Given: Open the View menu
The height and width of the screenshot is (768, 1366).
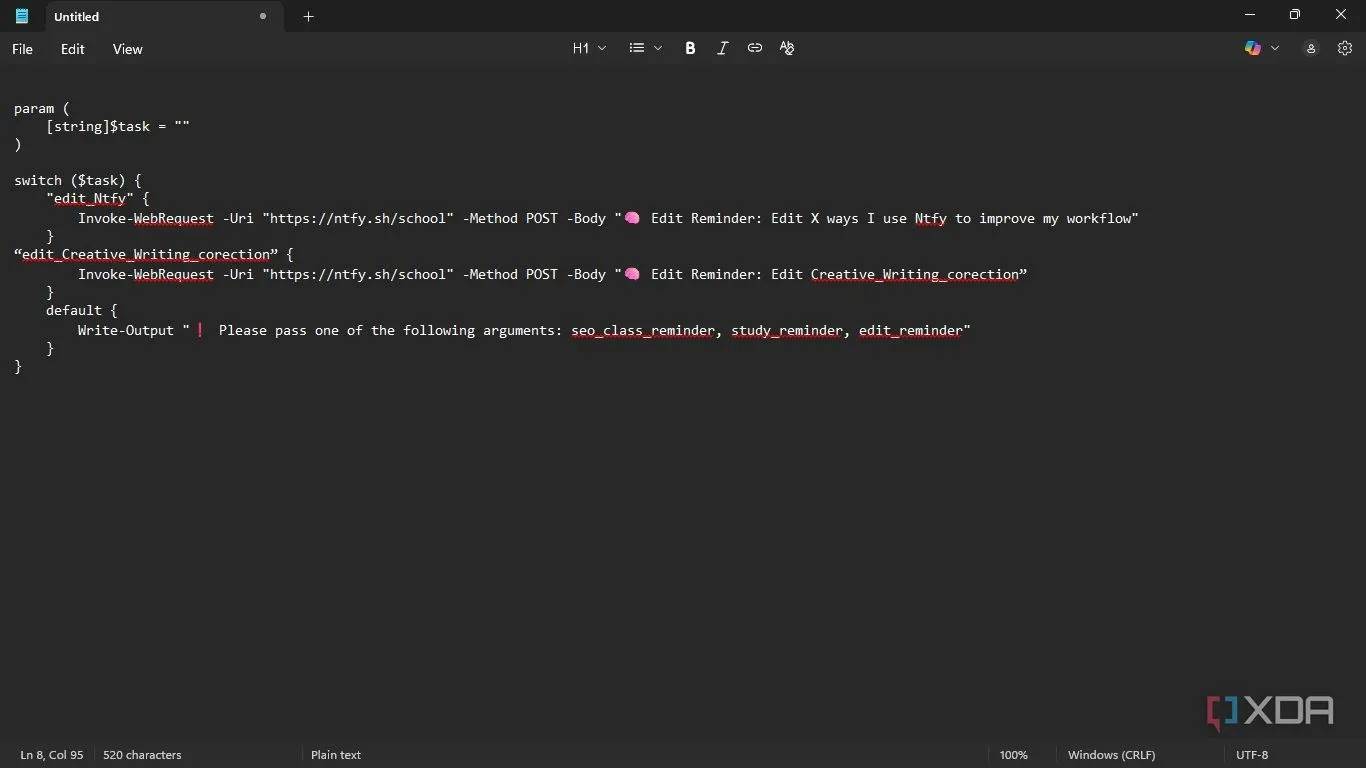Looking at the screenshot, I should [127, 49].
